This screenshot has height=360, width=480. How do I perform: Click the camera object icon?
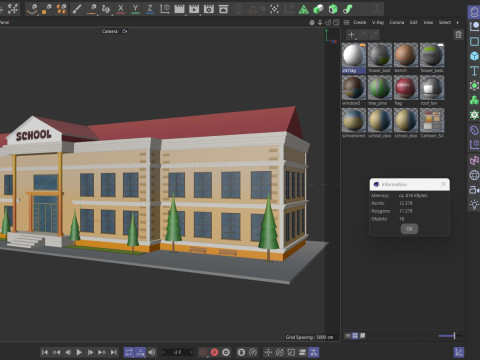[x=474, y=190]
